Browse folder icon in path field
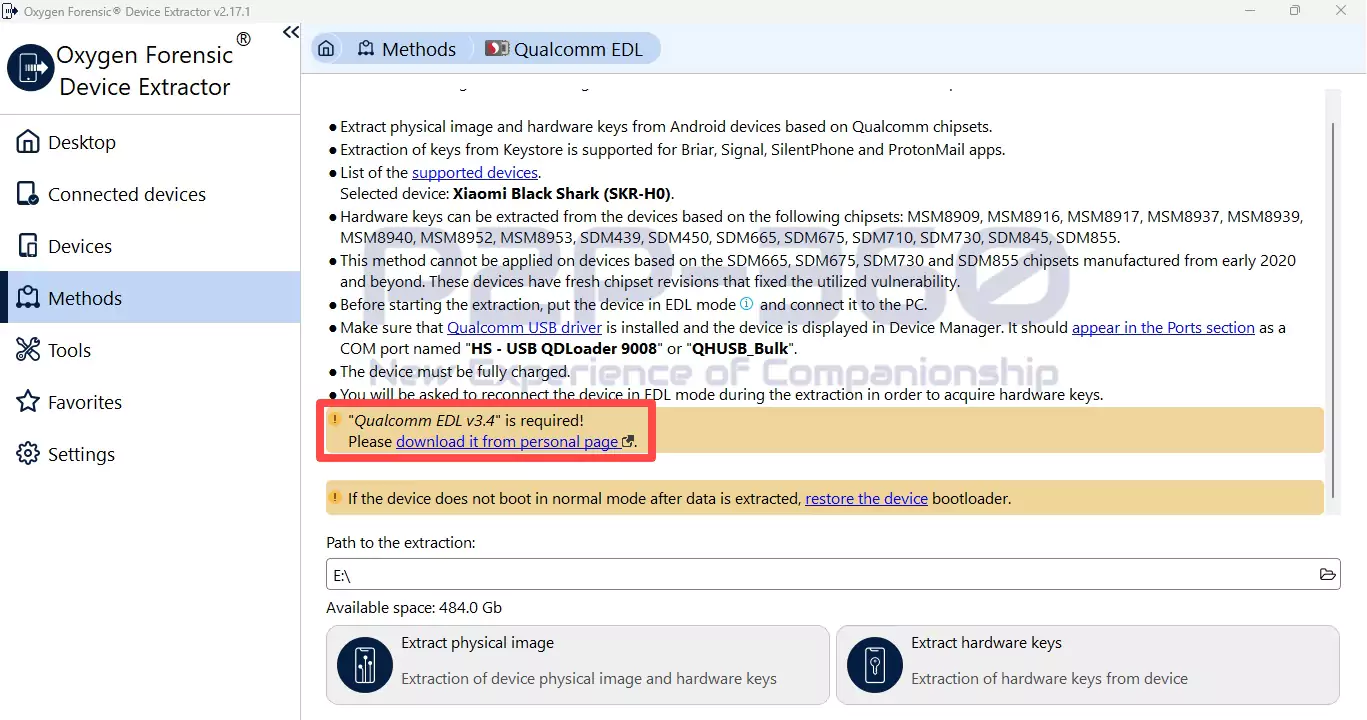1367x720 pixels. pos(1328,574)
